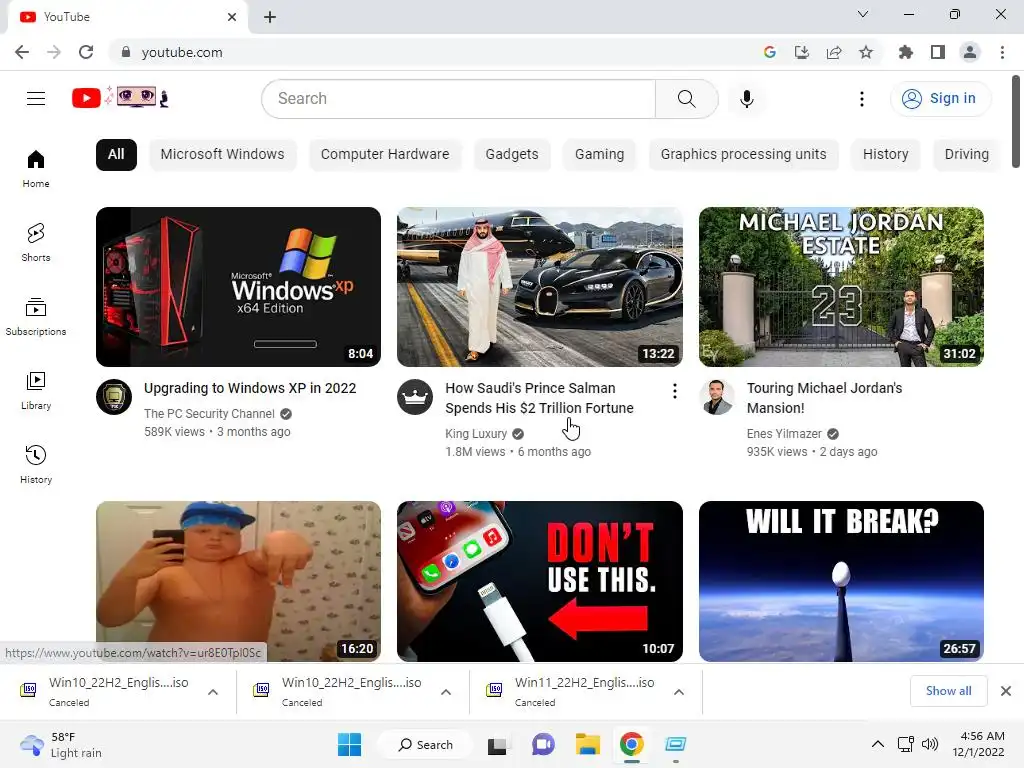Bookmark this page with the star icon

coord(866,52)
